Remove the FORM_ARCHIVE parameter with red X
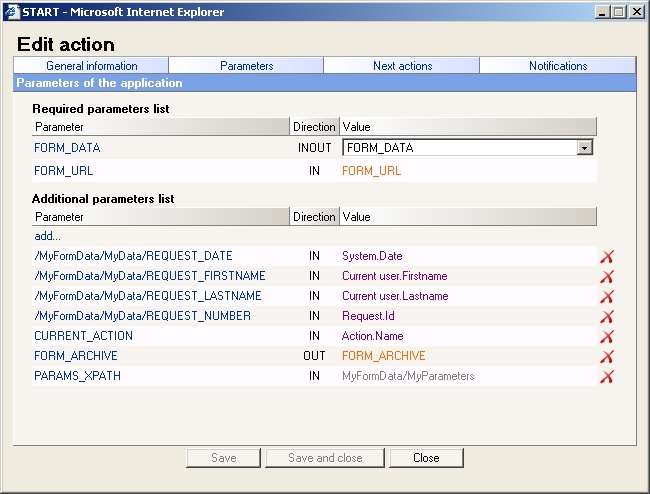The height and width of the screenshot is (494, 650). click(x=606, y=357)
